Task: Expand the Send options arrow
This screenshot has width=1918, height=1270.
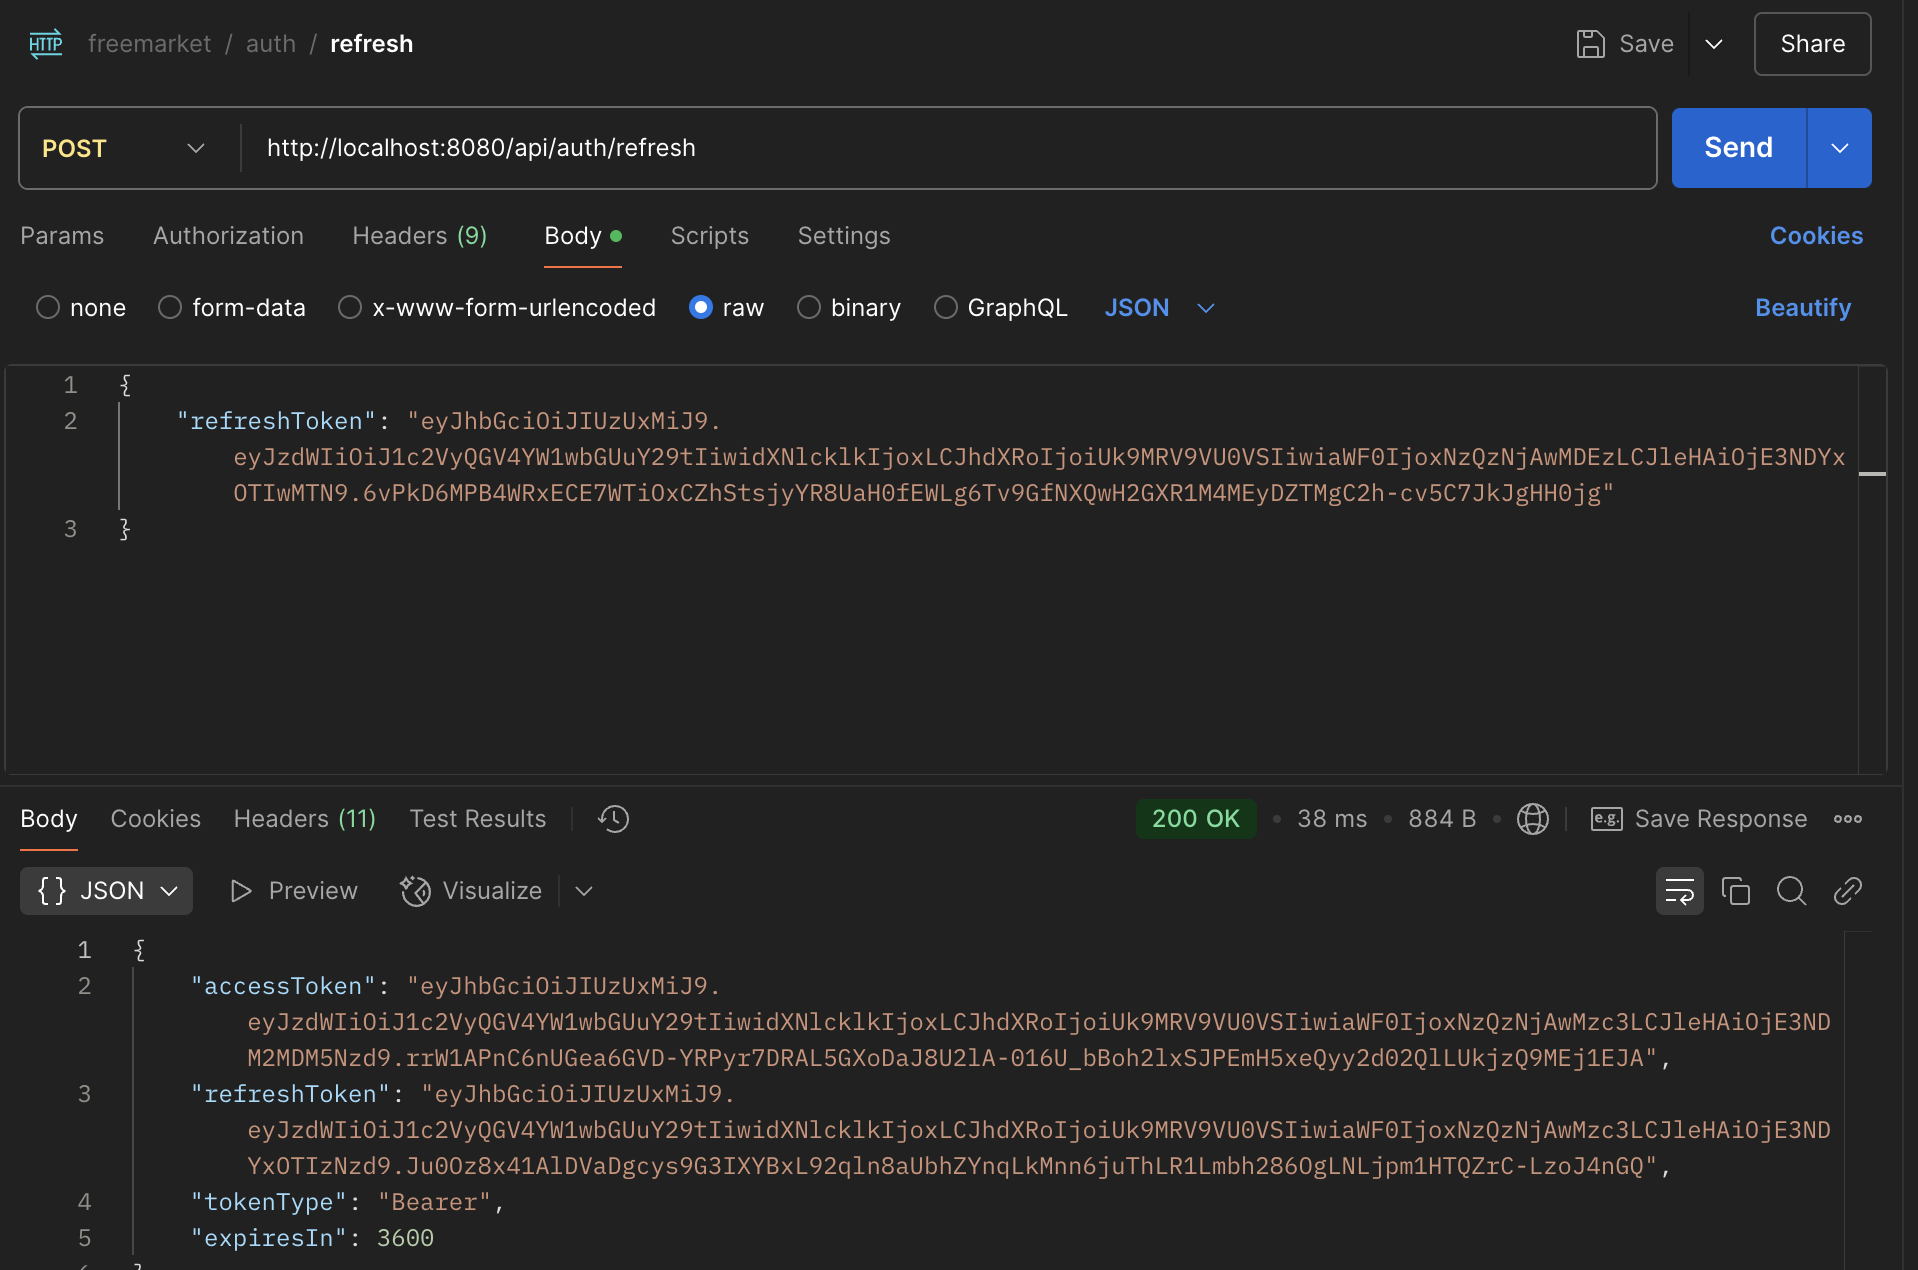Action: coord(1839,148)
